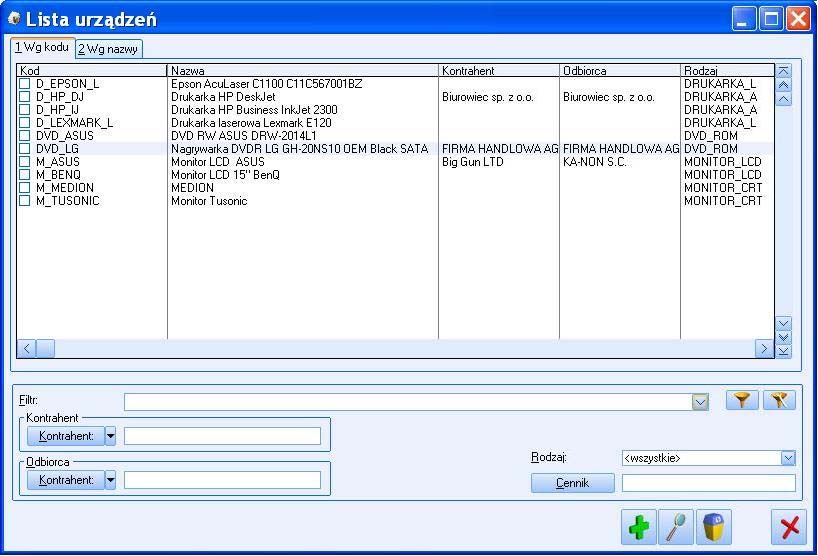This screenshot has width=818, height=556.
Task: Delete device using trash bin icon
Action: [x=714, y=527]
